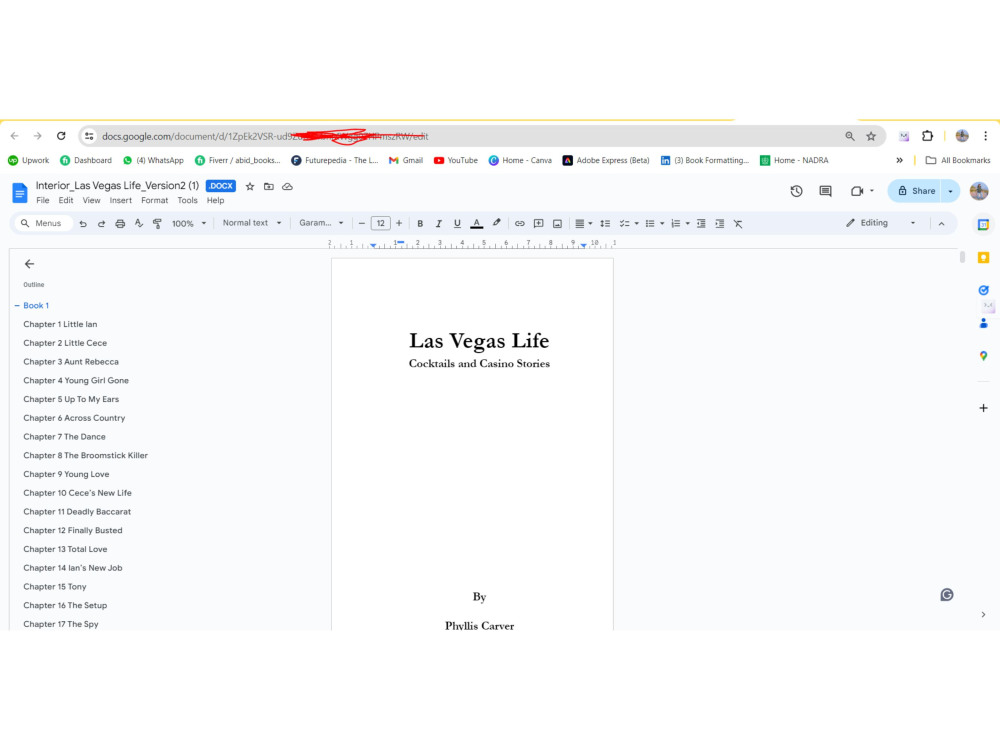This screenshot has height=750, width=1000.
Task: Open Google Keep in the side panel
Action: (983, 258)
